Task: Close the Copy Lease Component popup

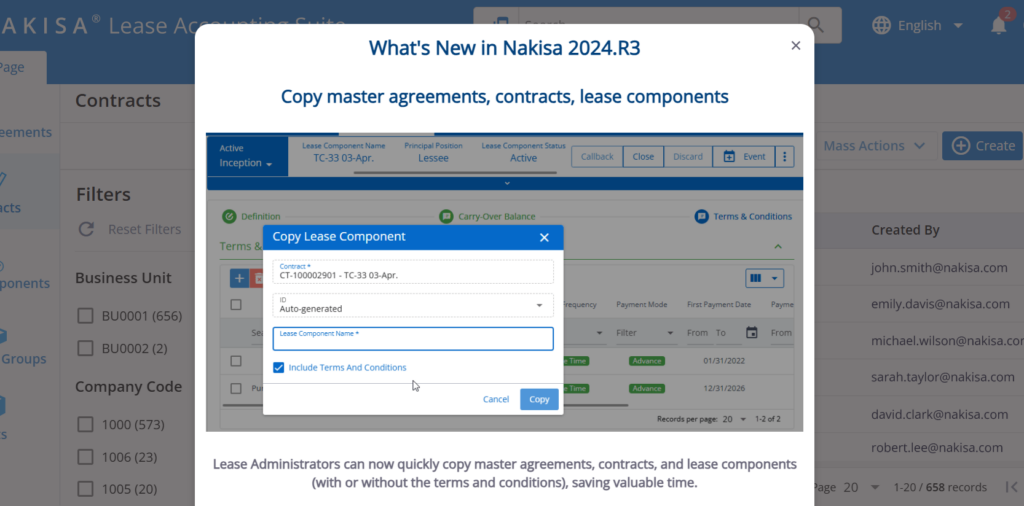Action: [x=544, y=237]
